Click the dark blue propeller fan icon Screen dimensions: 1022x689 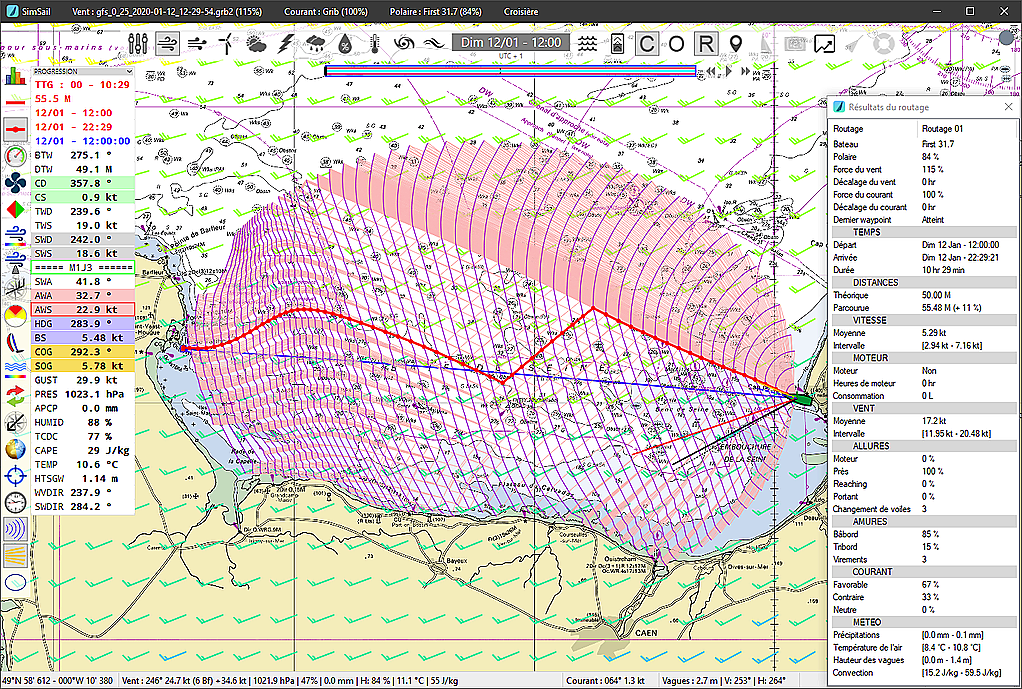15,183
